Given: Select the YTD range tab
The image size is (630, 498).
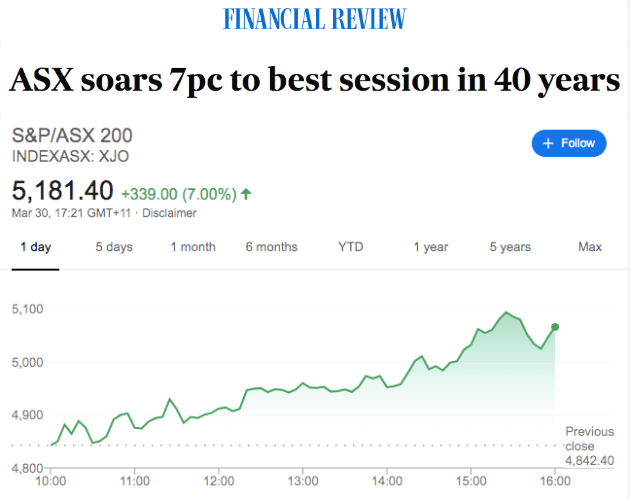Looking at the screenshot, I should pyautogui.click(x=351, y=247).
